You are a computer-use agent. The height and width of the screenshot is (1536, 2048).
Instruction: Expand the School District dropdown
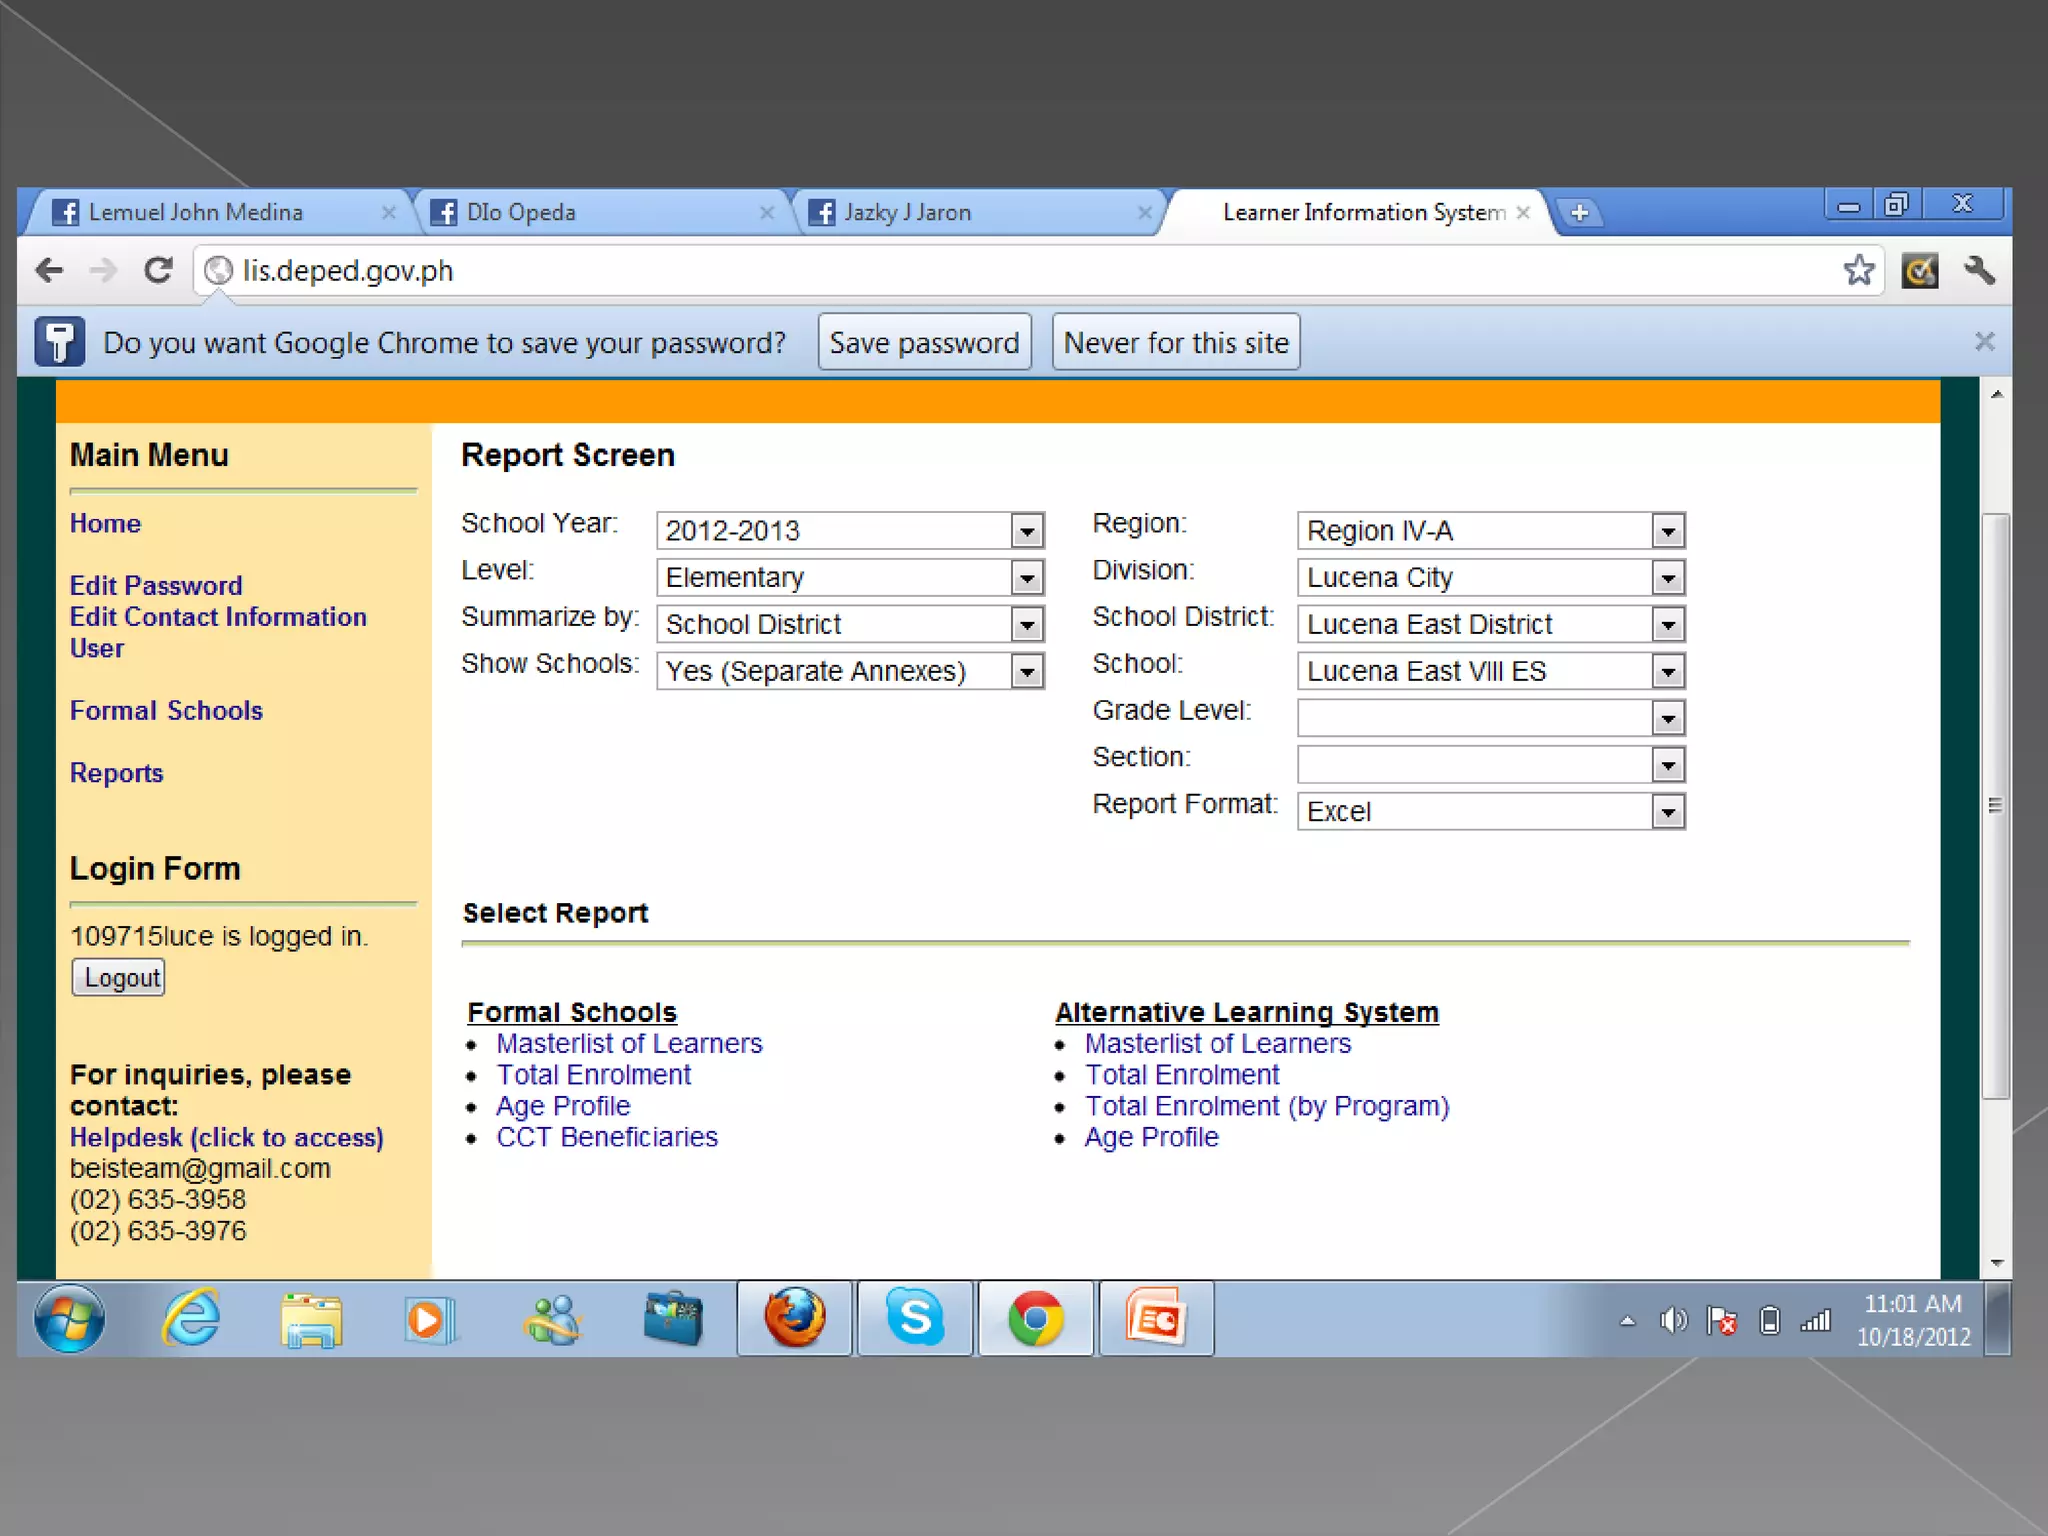coord(1491,624)
